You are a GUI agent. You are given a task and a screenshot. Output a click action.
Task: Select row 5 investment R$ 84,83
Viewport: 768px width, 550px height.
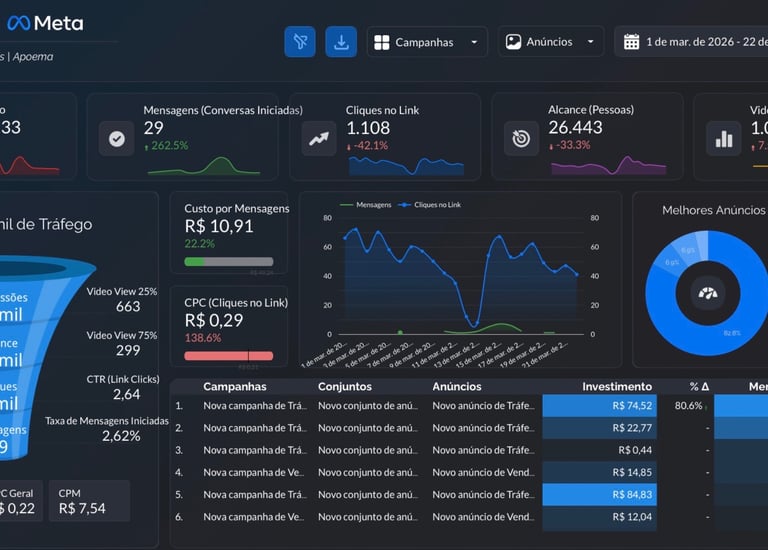coord(600,495)
